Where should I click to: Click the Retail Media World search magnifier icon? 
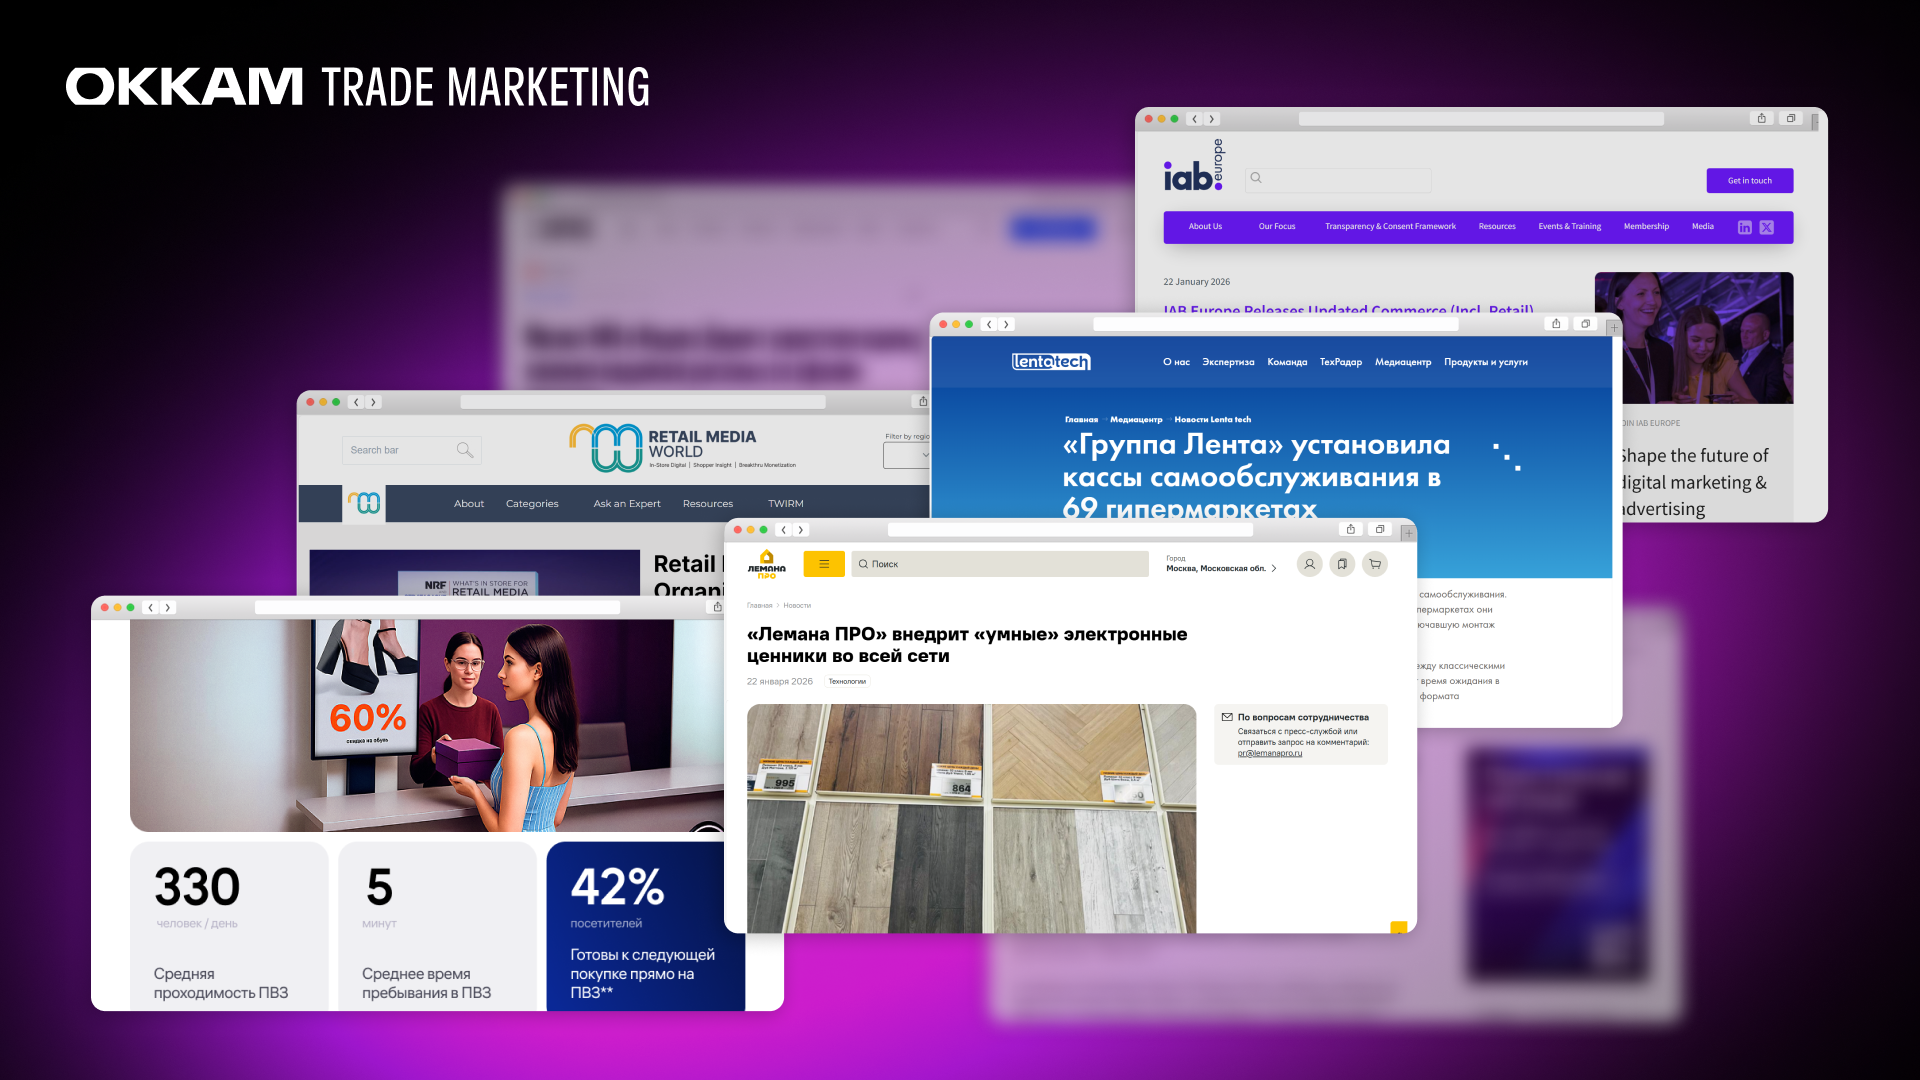[x=464, y=450]
